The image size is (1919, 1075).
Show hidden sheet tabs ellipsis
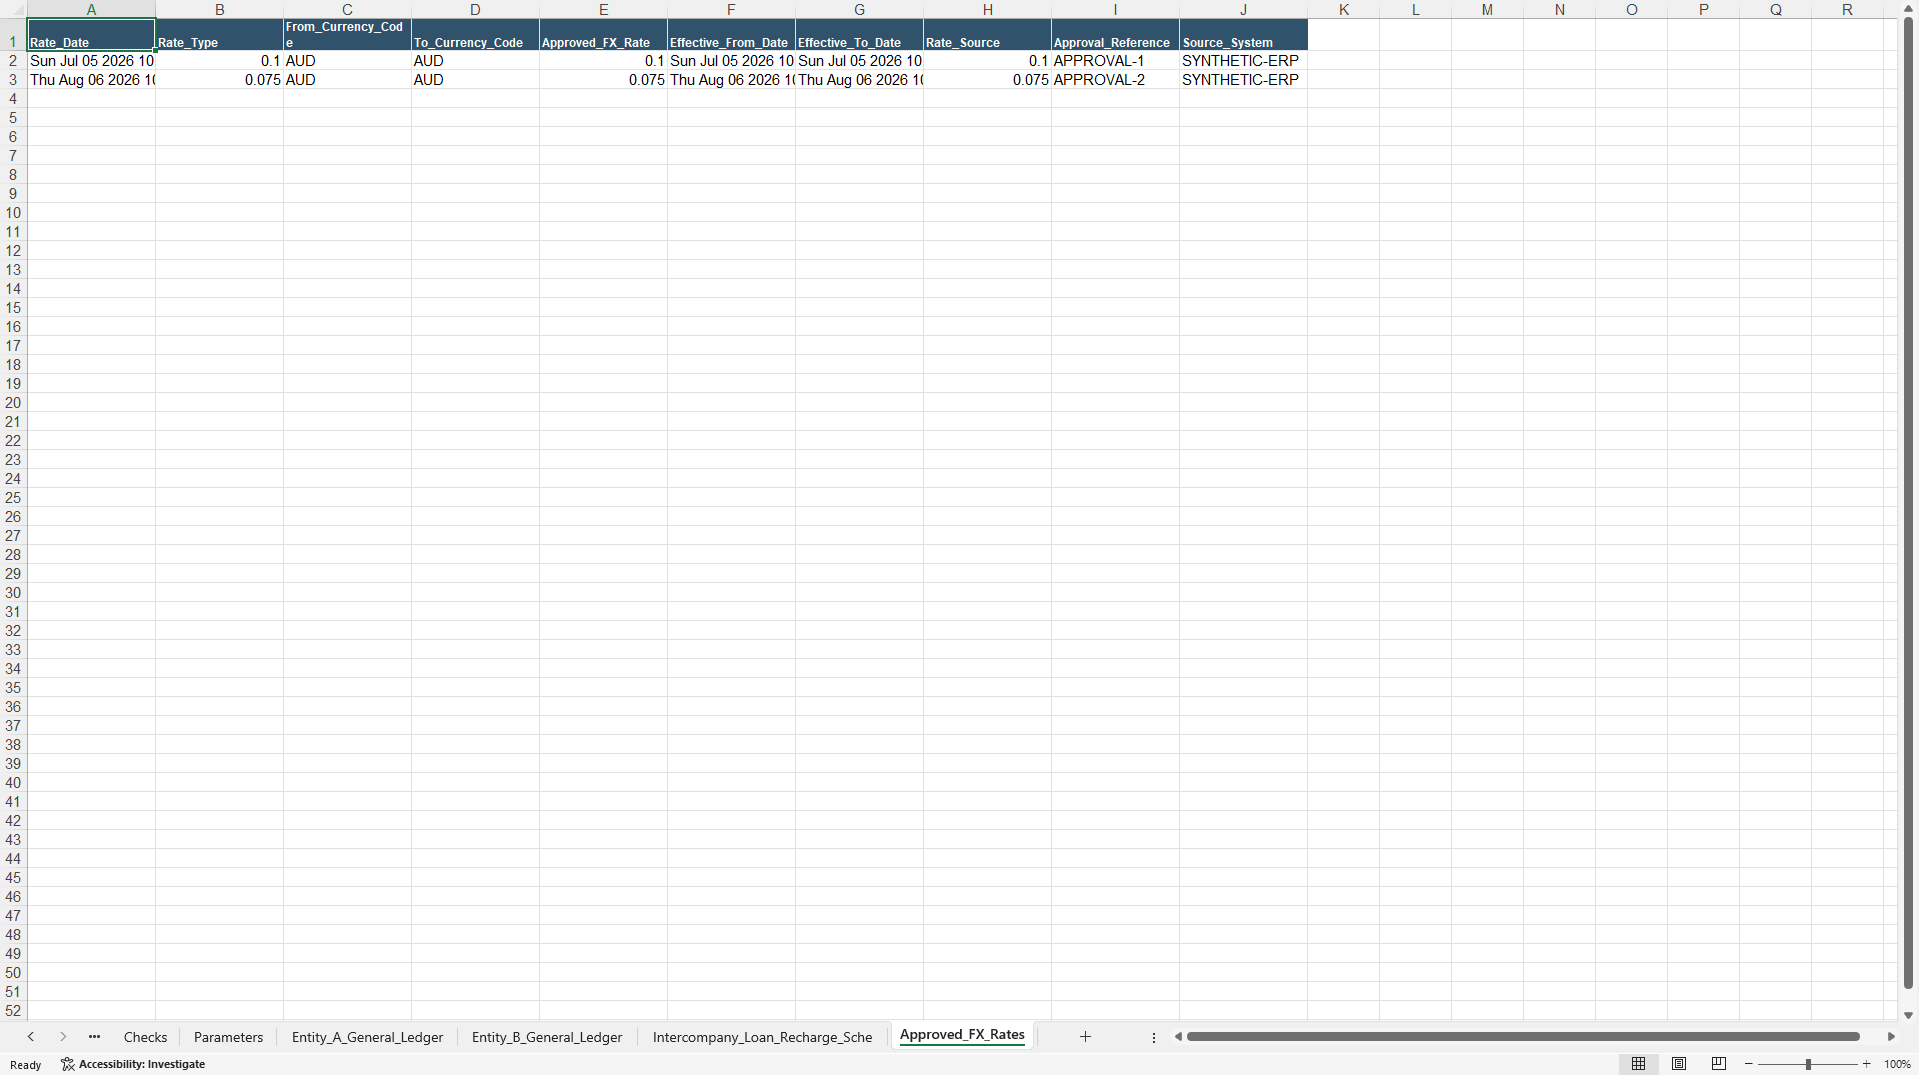95,1037
